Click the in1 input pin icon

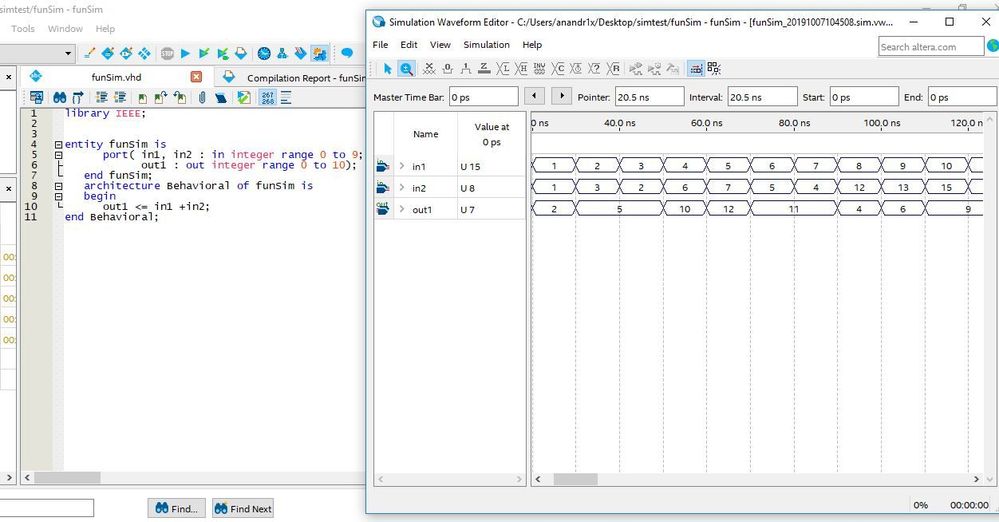click(383, 166)
